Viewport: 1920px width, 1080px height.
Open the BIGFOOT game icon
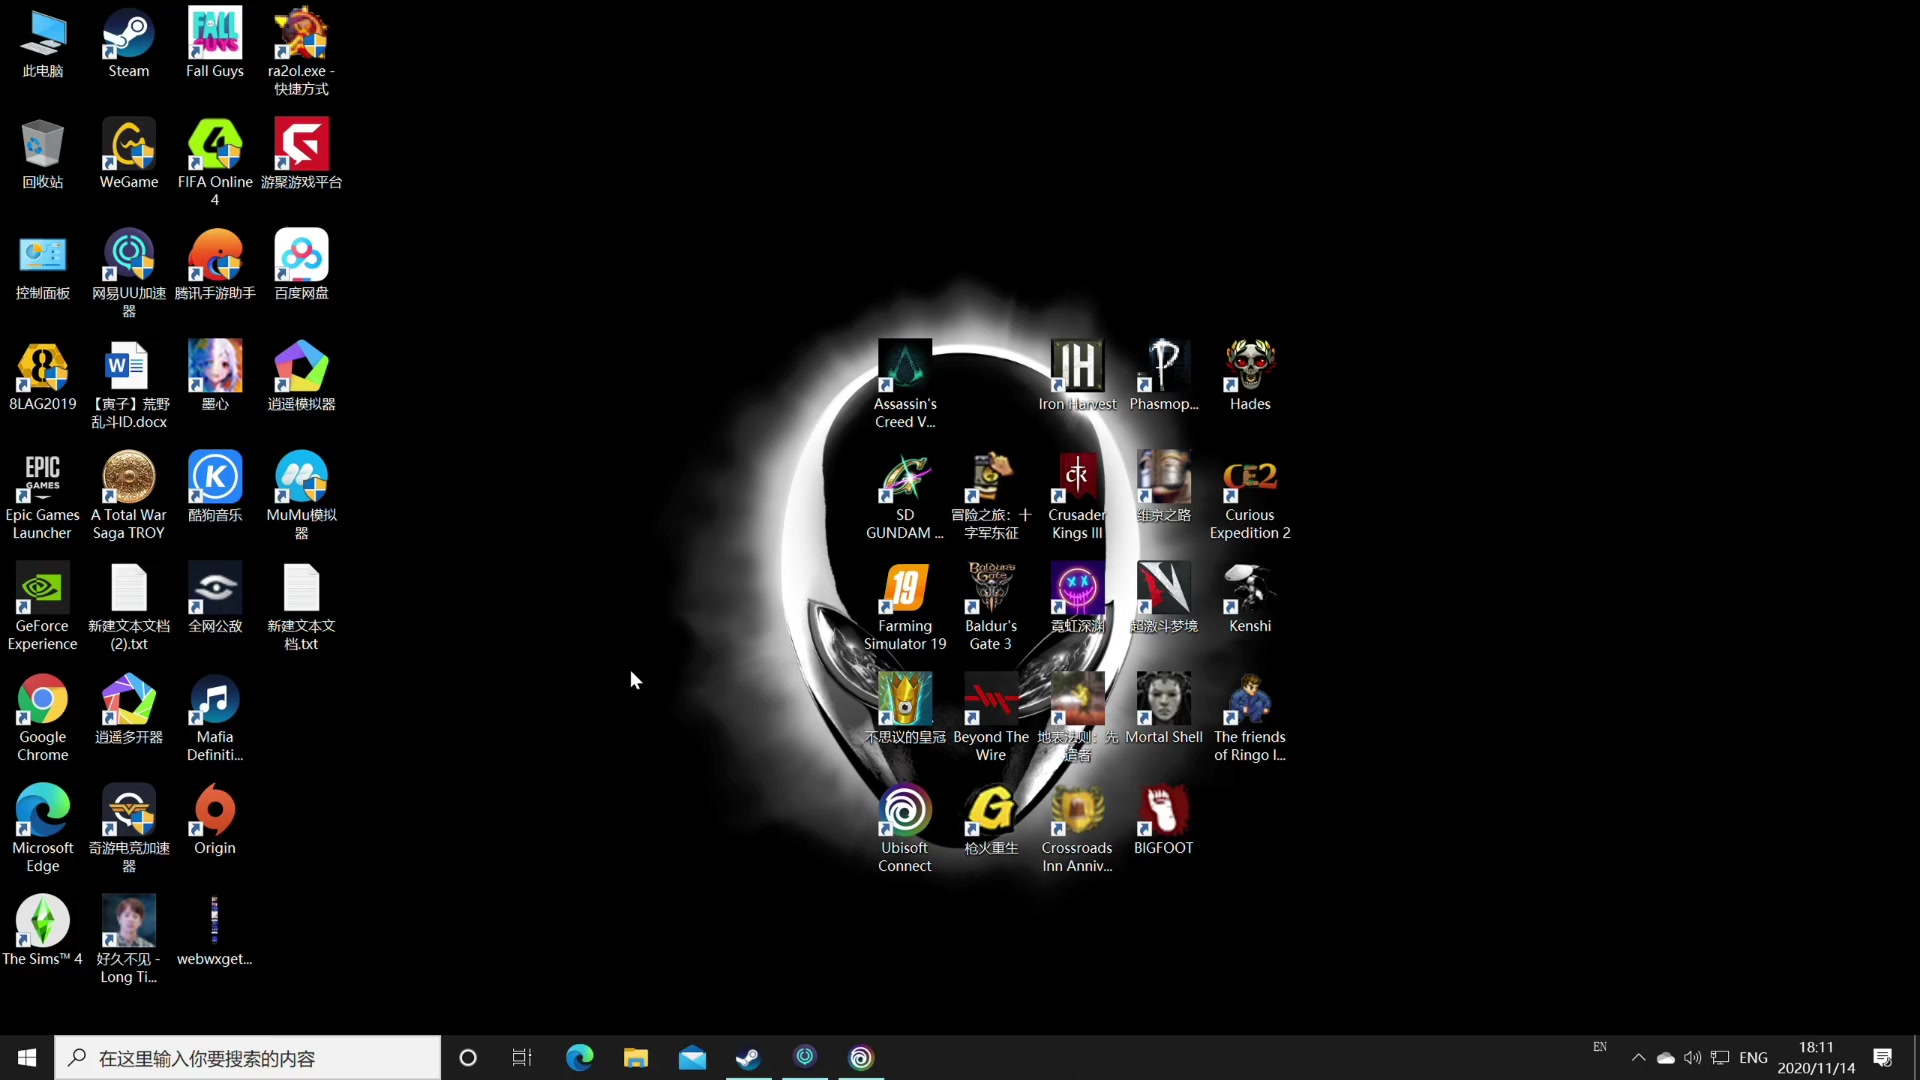point(1164,820)
